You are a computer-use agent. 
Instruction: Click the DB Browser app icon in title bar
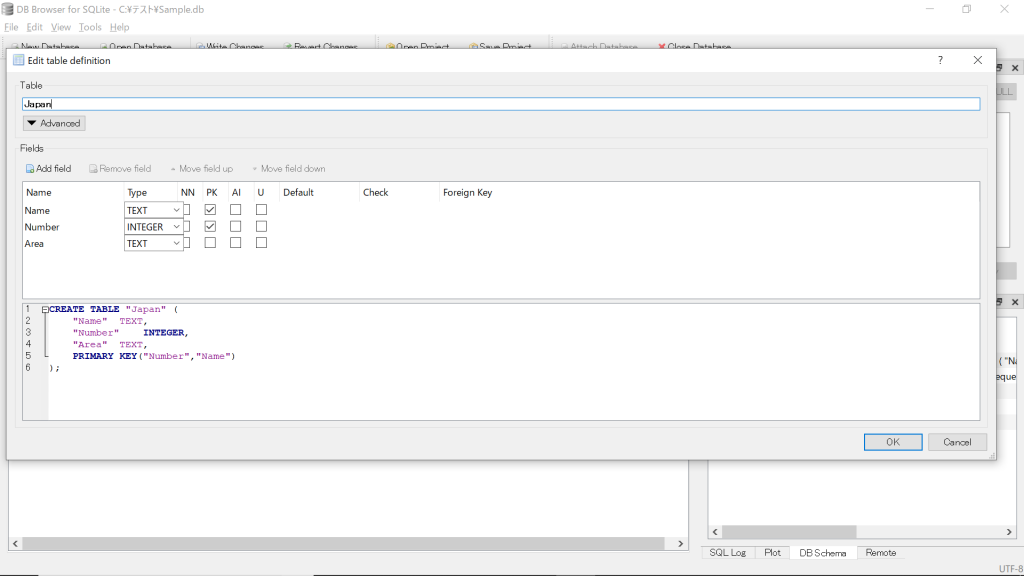(8, 9)
